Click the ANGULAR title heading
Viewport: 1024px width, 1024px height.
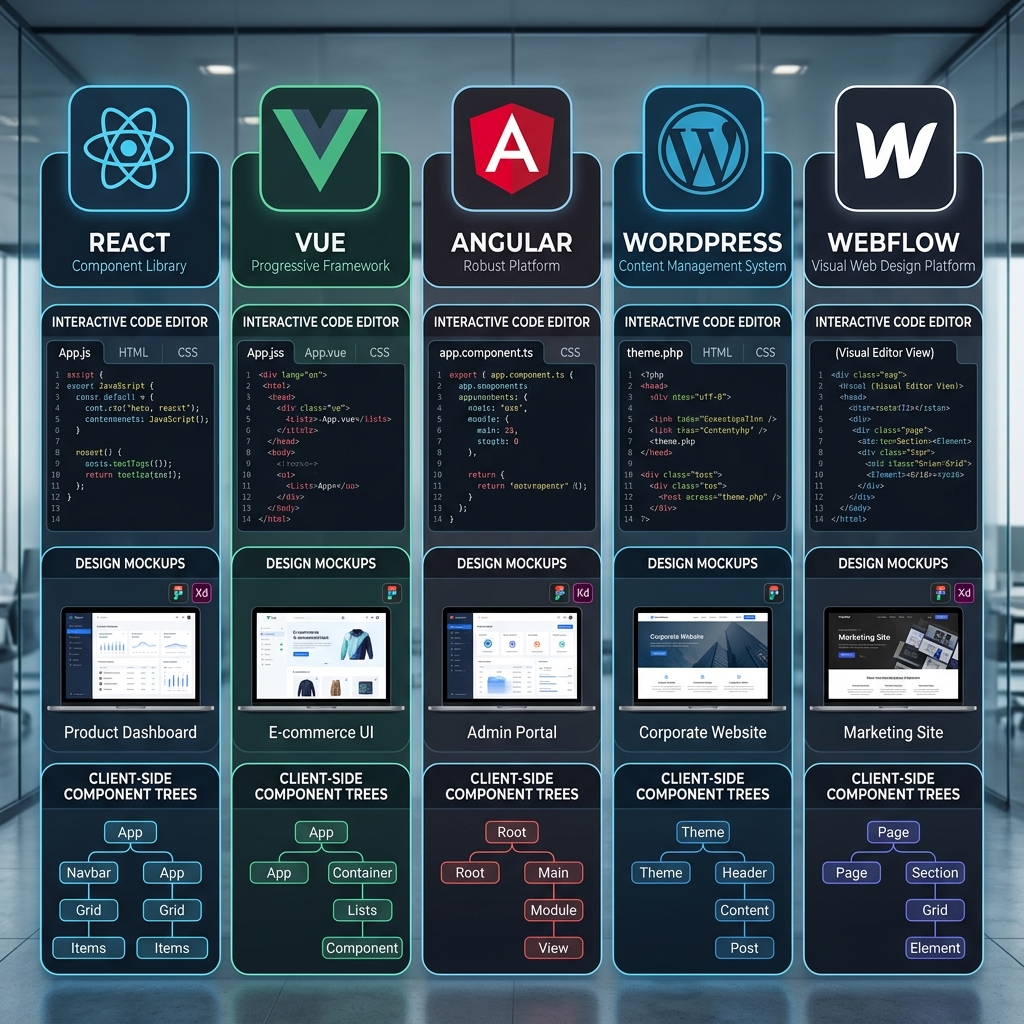pyautogui.click(x=512, y=243)
